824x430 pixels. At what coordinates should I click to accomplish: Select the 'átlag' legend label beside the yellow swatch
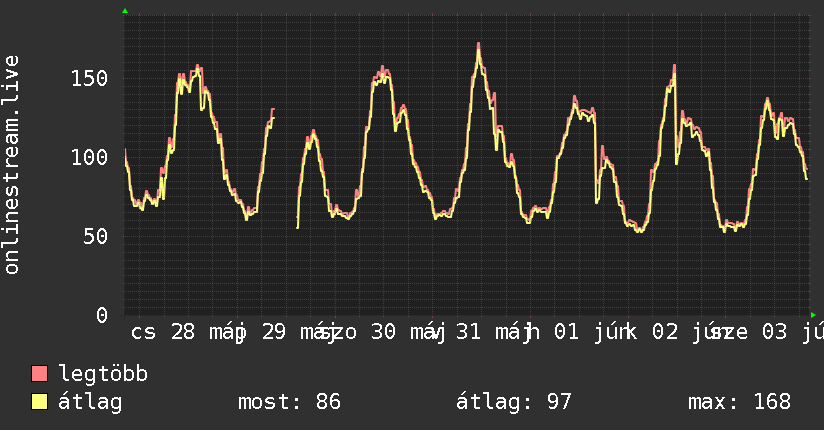pos(90,402)
